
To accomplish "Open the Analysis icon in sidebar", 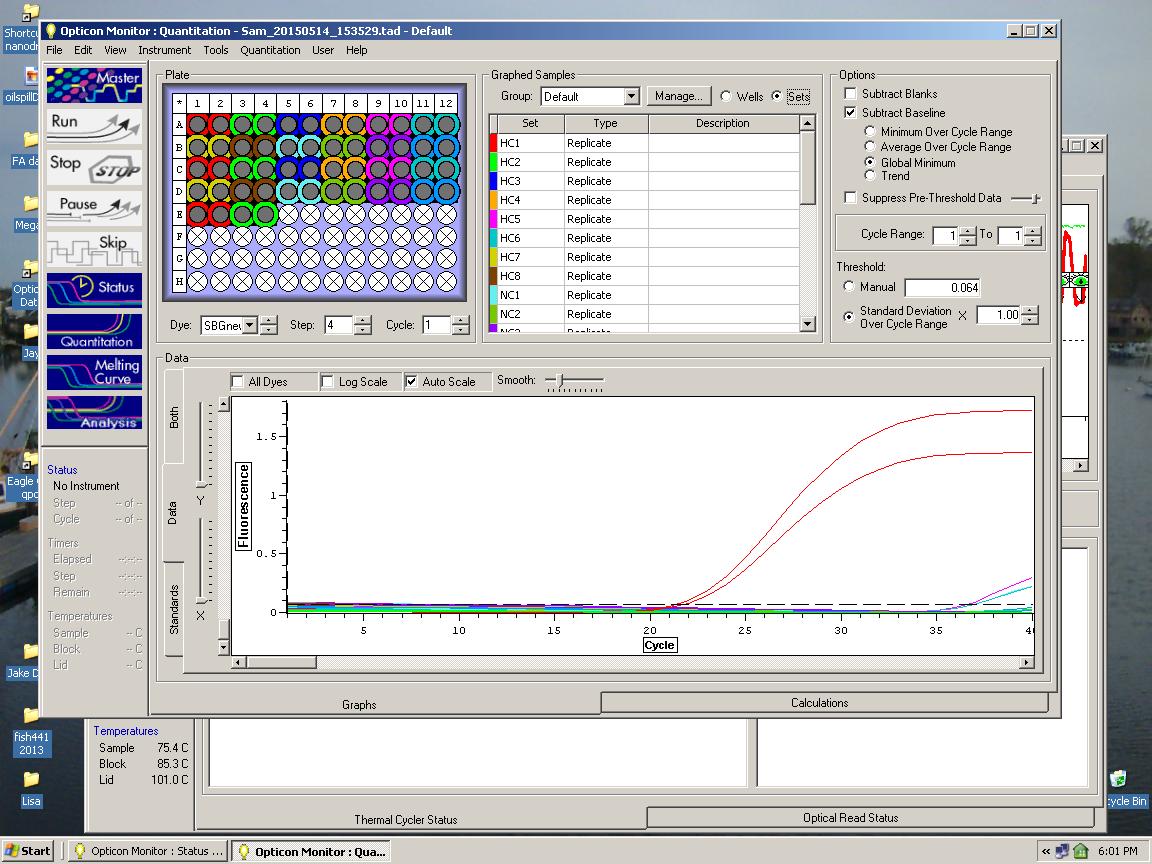I will (x=94, y=414).
